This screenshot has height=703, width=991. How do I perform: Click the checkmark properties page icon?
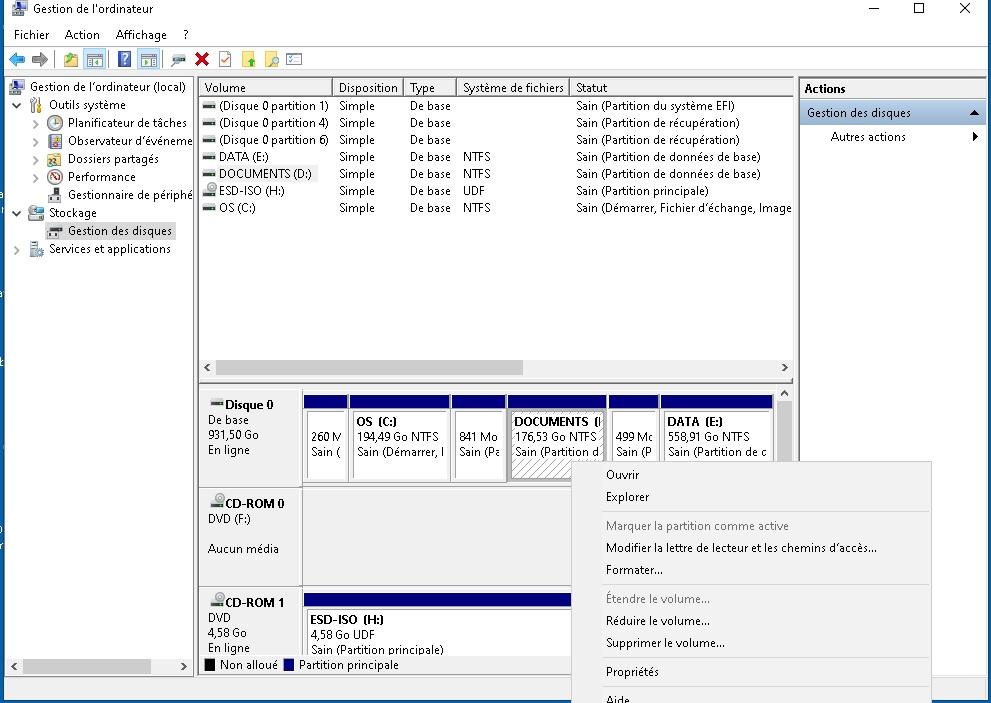225,60
